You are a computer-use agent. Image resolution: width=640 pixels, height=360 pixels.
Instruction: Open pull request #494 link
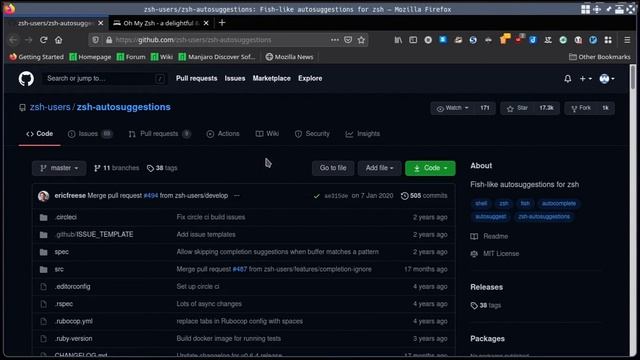(151, 196)
